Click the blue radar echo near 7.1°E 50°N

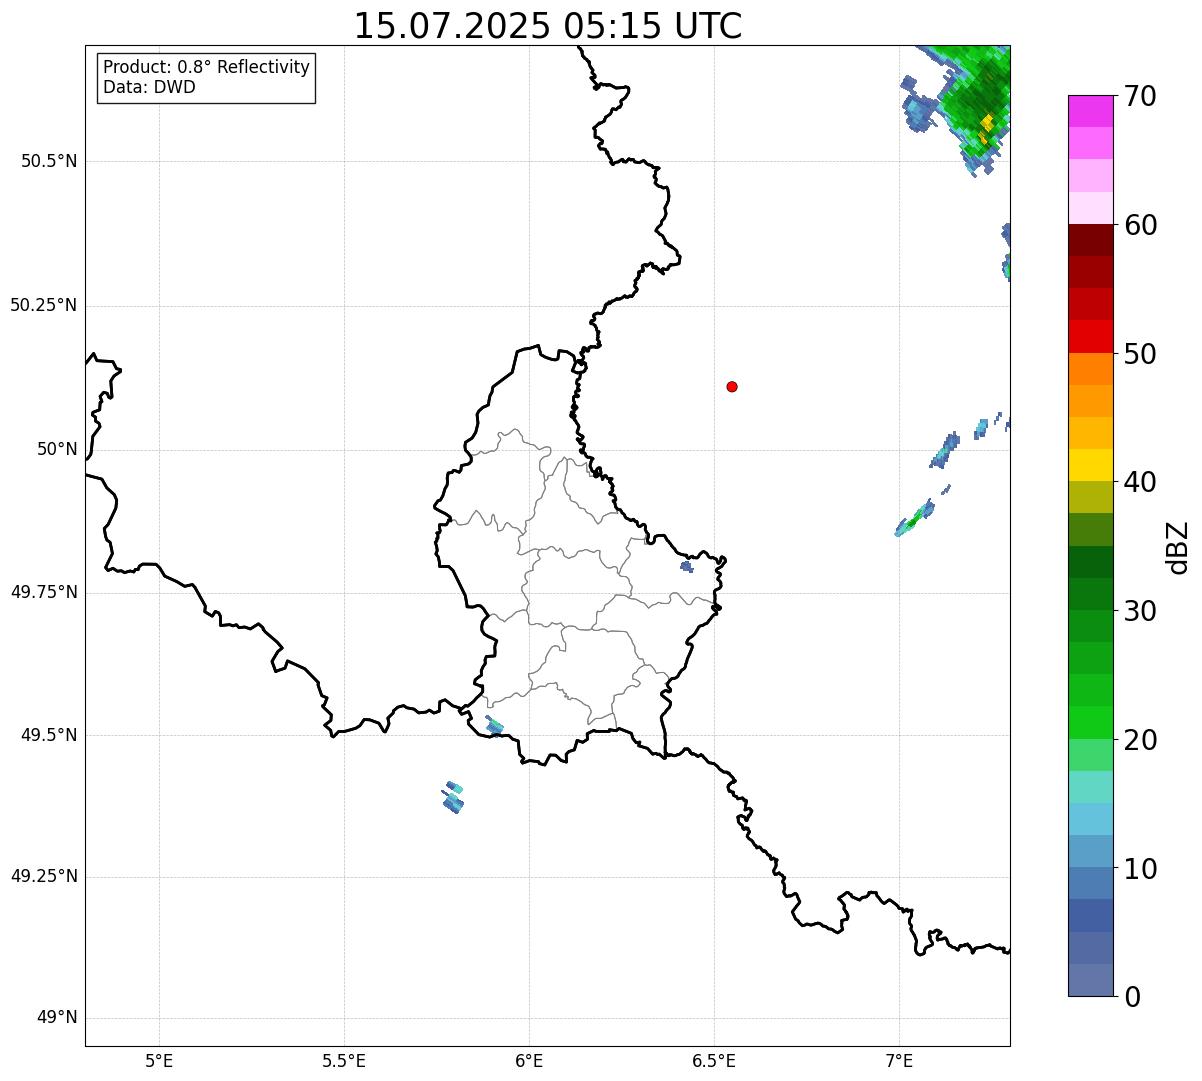[x=945, y=451]
